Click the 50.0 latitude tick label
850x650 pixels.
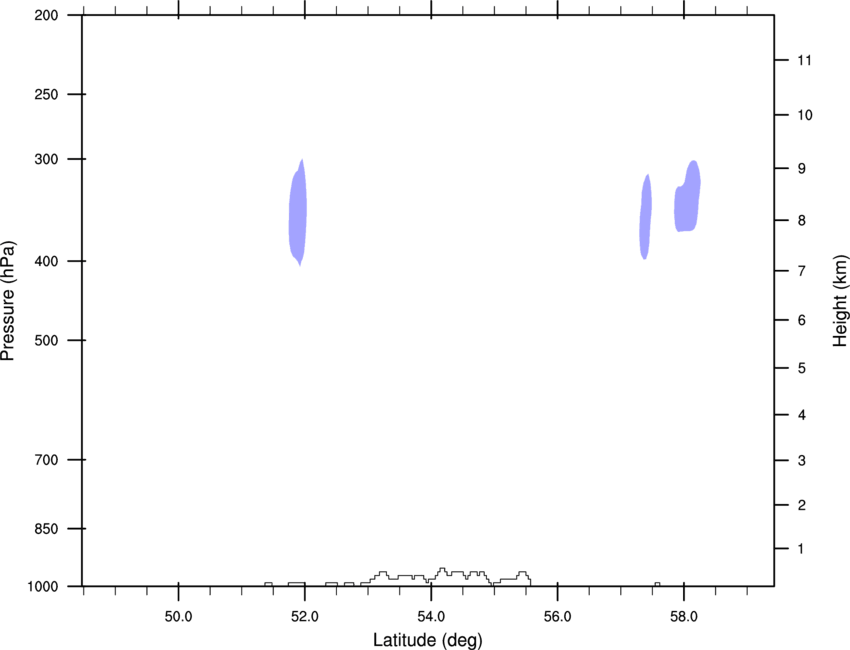[x=178, y=617]
